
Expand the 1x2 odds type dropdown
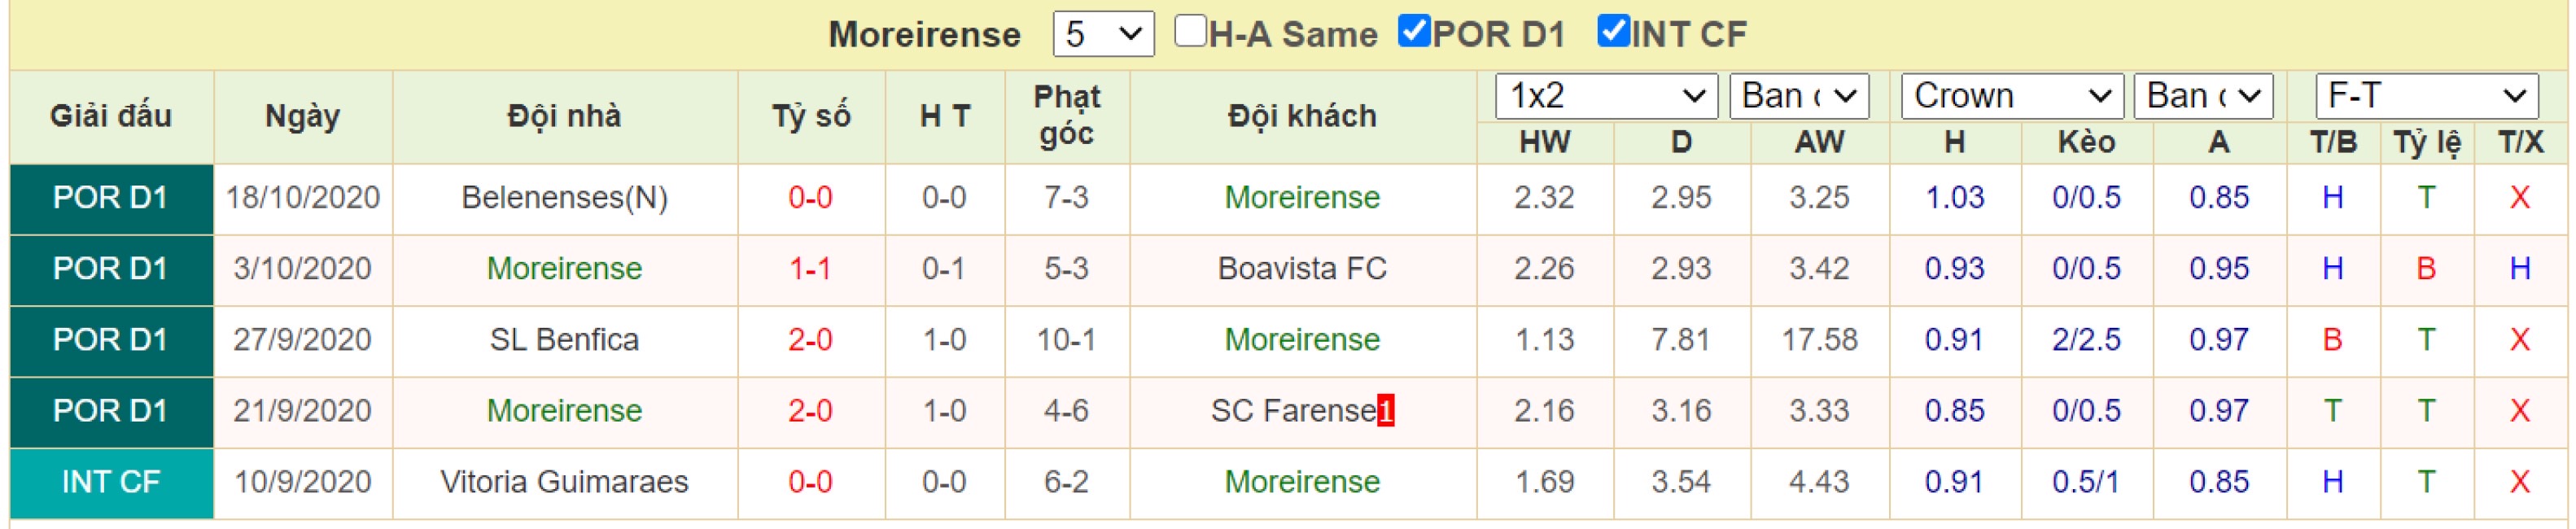(1606, 96)
